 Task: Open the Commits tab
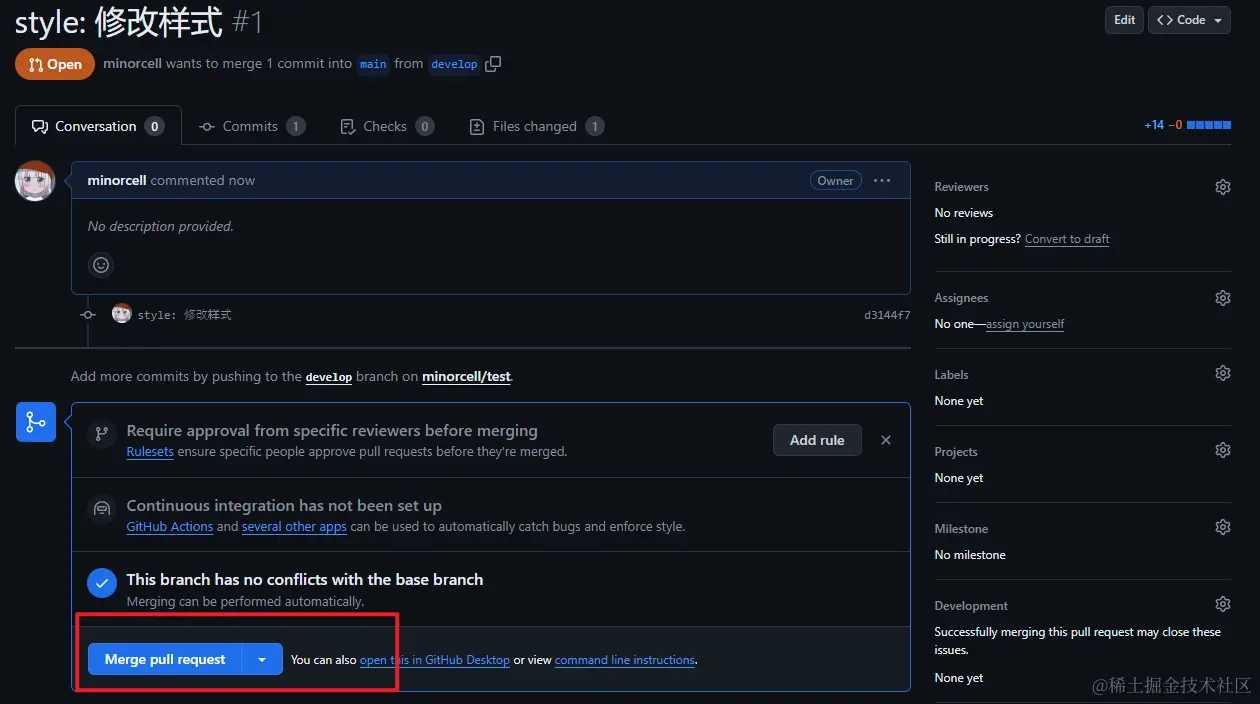[252, 126]
